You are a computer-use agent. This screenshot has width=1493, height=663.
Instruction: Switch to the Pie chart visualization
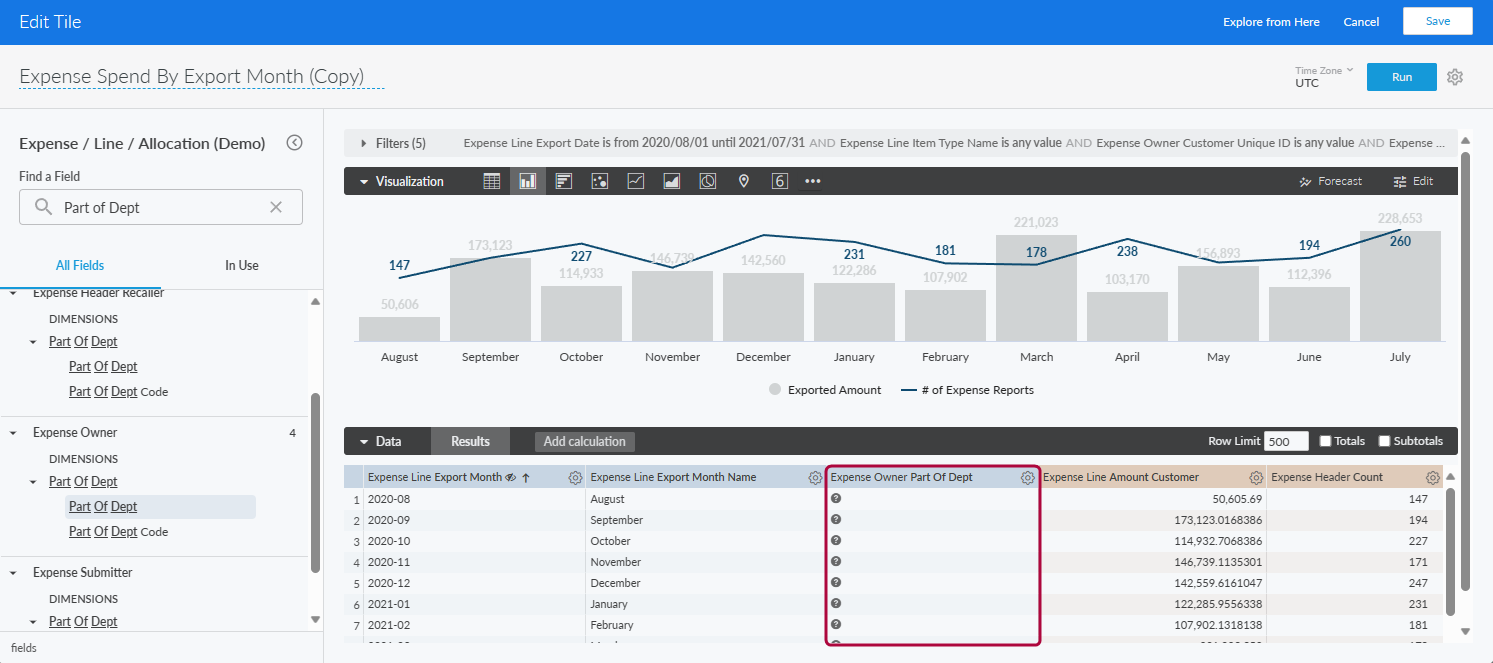pos(708,180)
